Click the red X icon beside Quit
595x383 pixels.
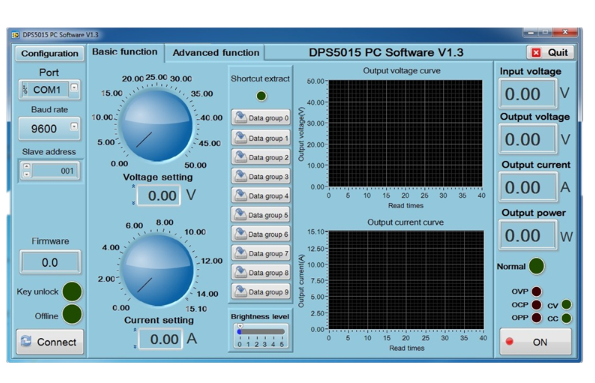536,52
